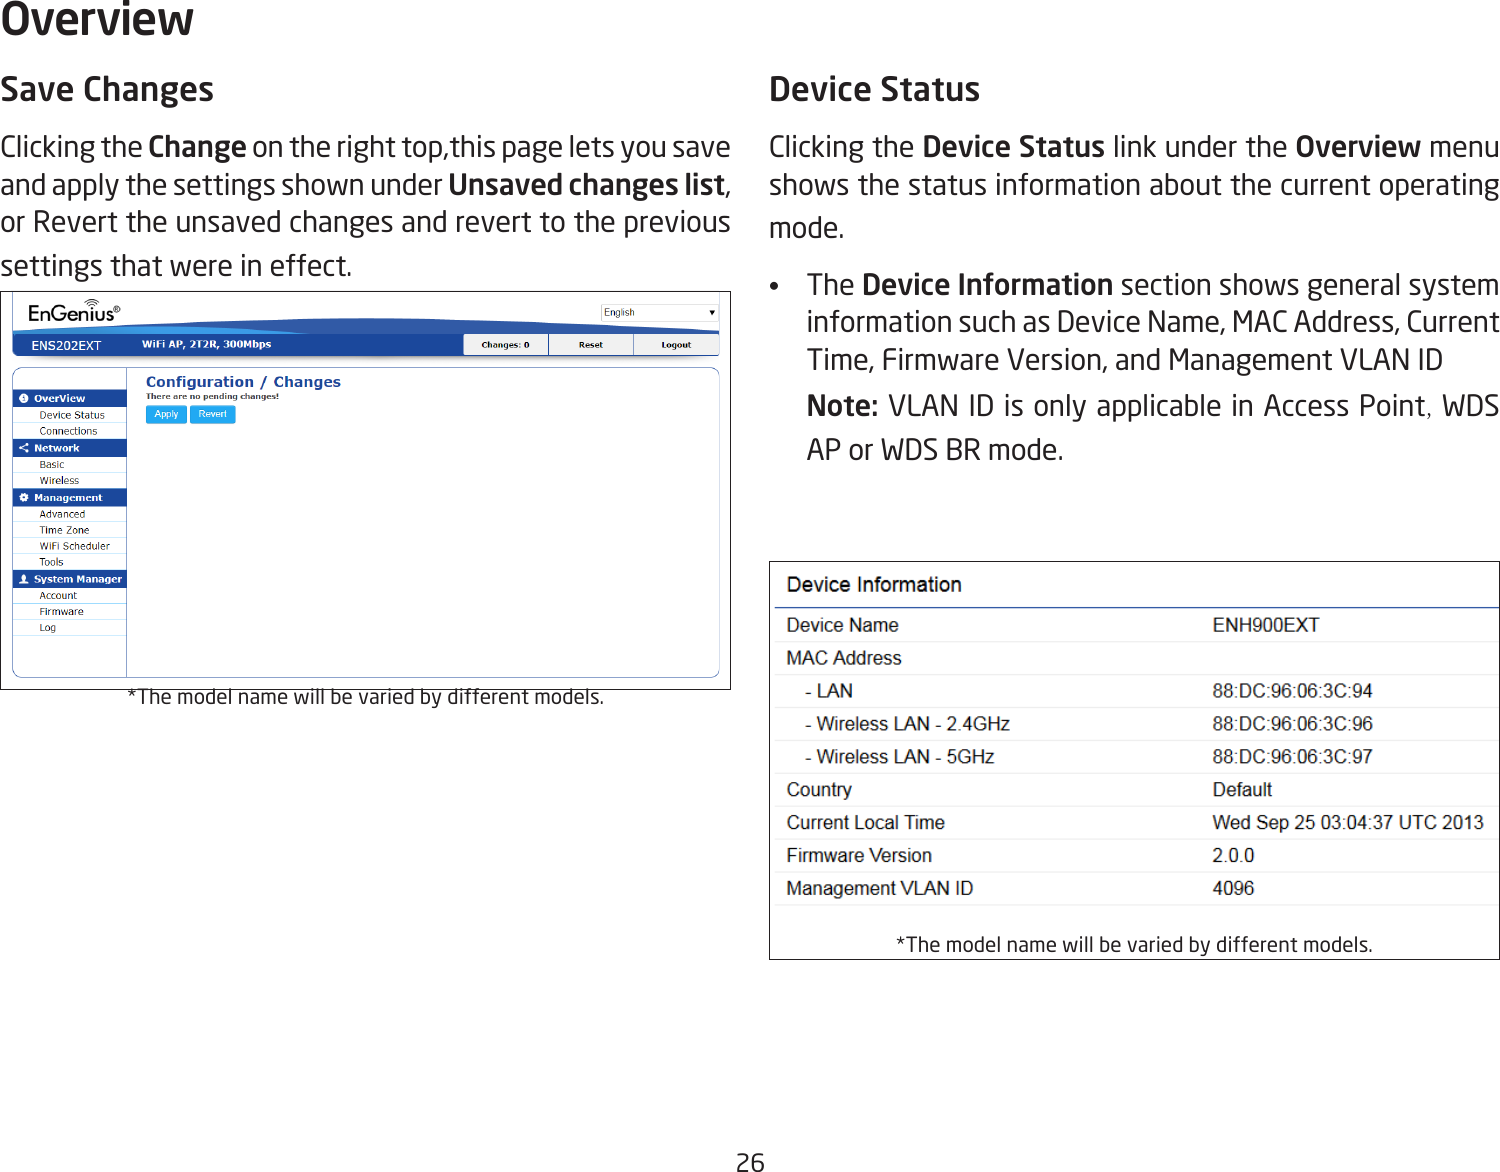
Task: Open Device Status in sidebar
Action: tap(72, 415)
